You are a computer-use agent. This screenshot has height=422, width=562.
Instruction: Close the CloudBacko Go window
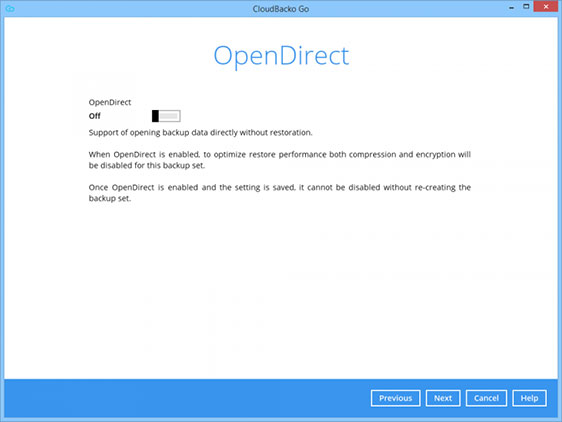(545, 6)
